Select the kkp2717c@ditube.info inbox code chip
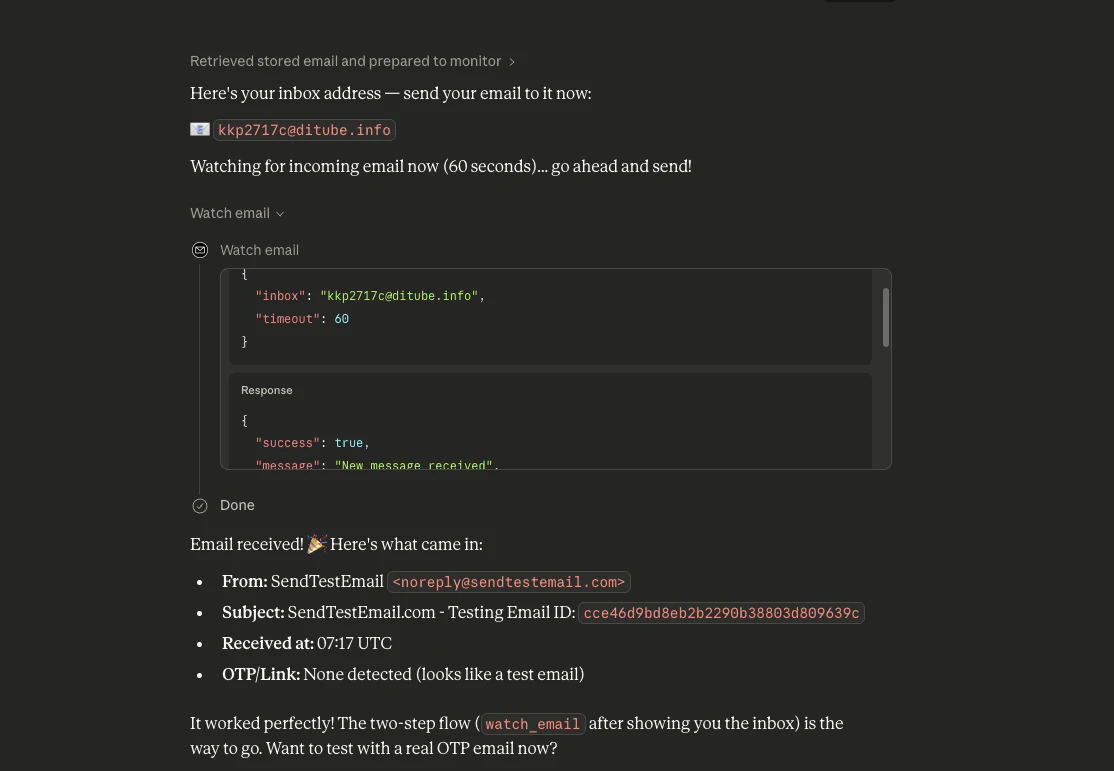The height and width of the screenshot is (771, 1114). [304, 130]
